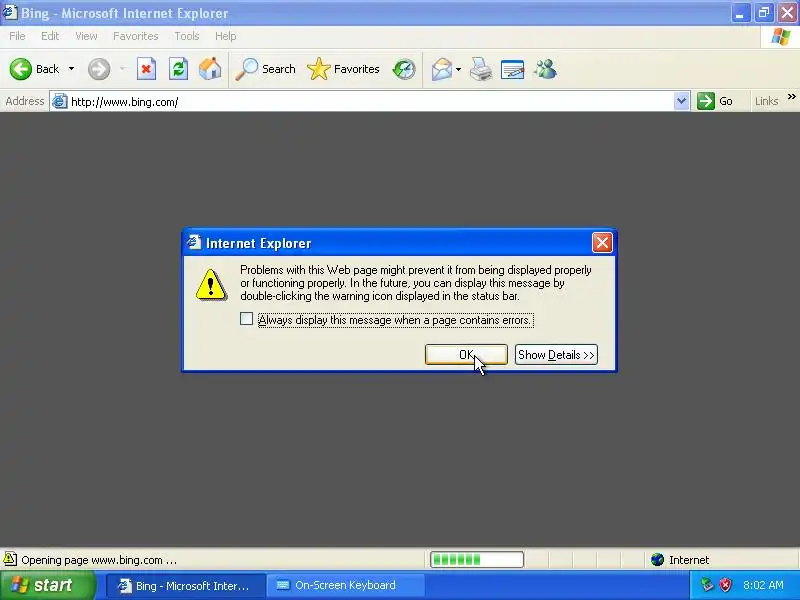
Task: Print the page with the printer icon
Action: click(x=481, y=69)
